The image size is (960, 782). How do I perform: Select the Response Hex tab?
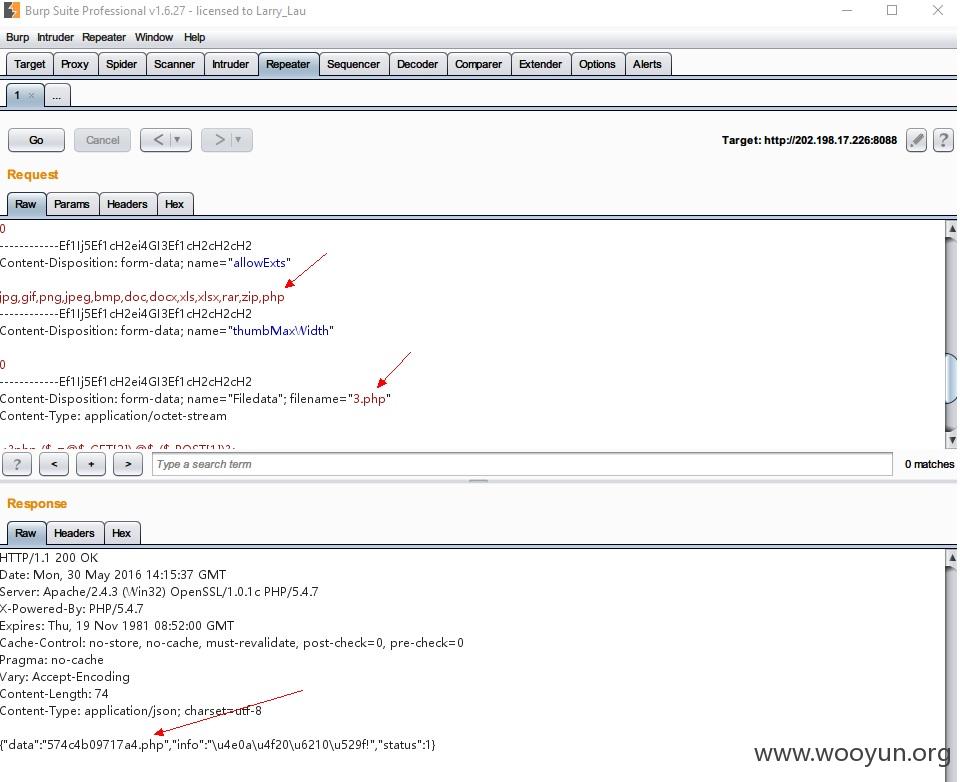click(121, 533)
